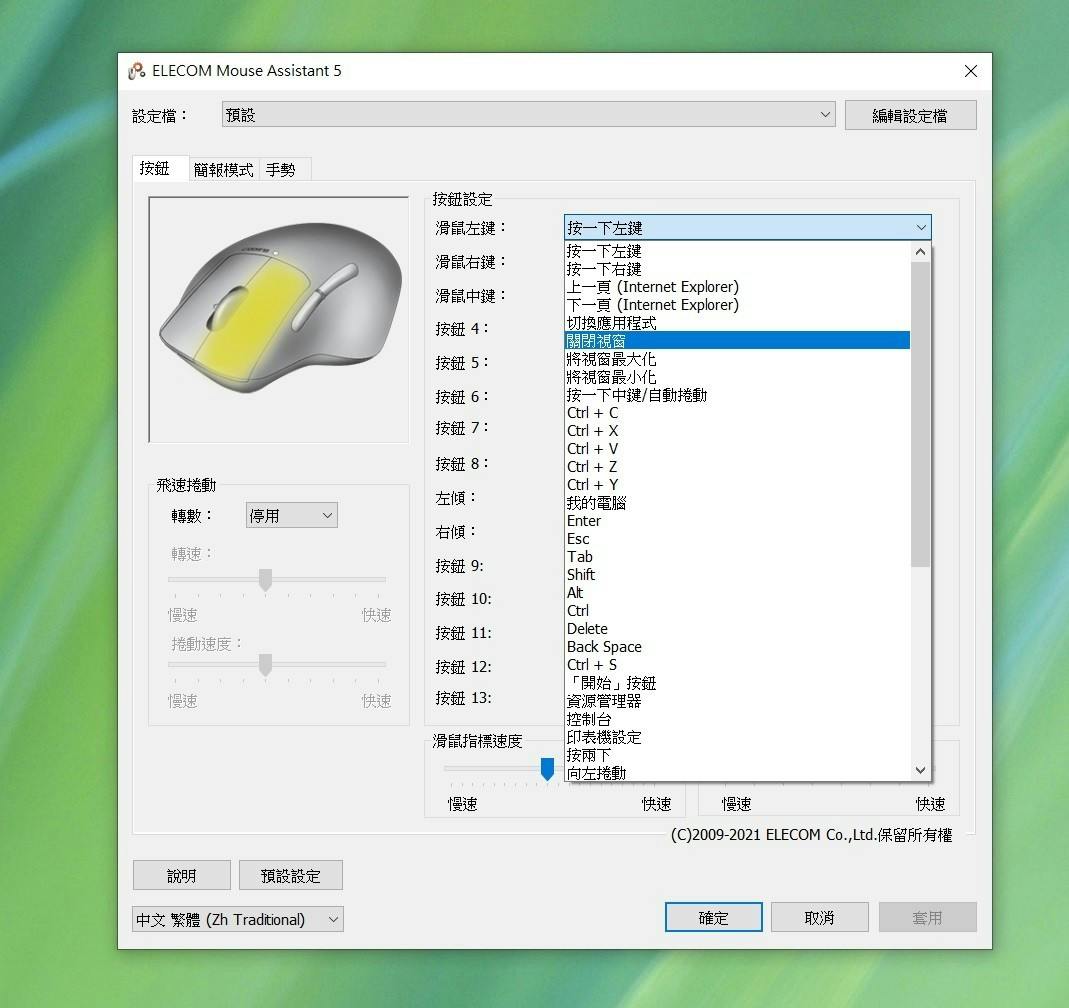This screenshot has width=1069, height=1008.
Task: Choose 印表機設定 from the list
Action: click(738, 737)
